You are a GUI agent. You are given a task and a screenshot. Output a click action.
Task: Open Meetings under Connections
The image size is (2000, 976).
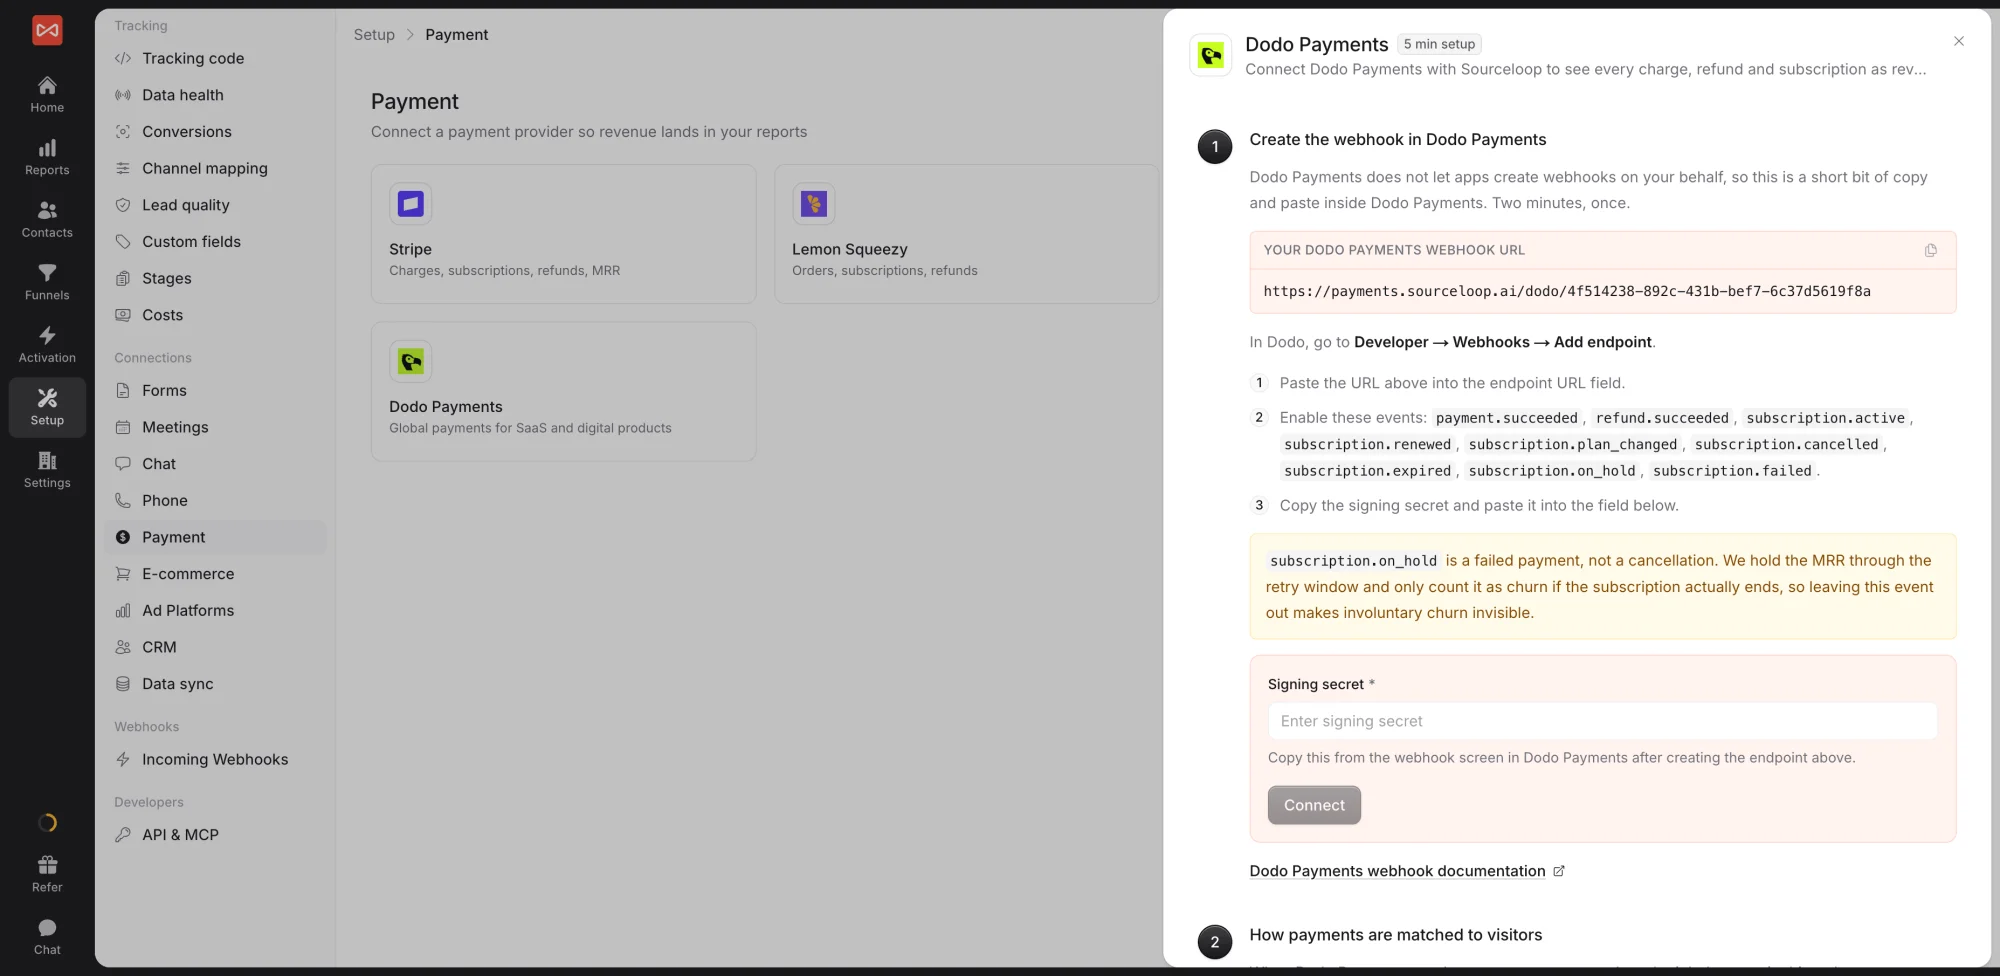coord(215,427)
